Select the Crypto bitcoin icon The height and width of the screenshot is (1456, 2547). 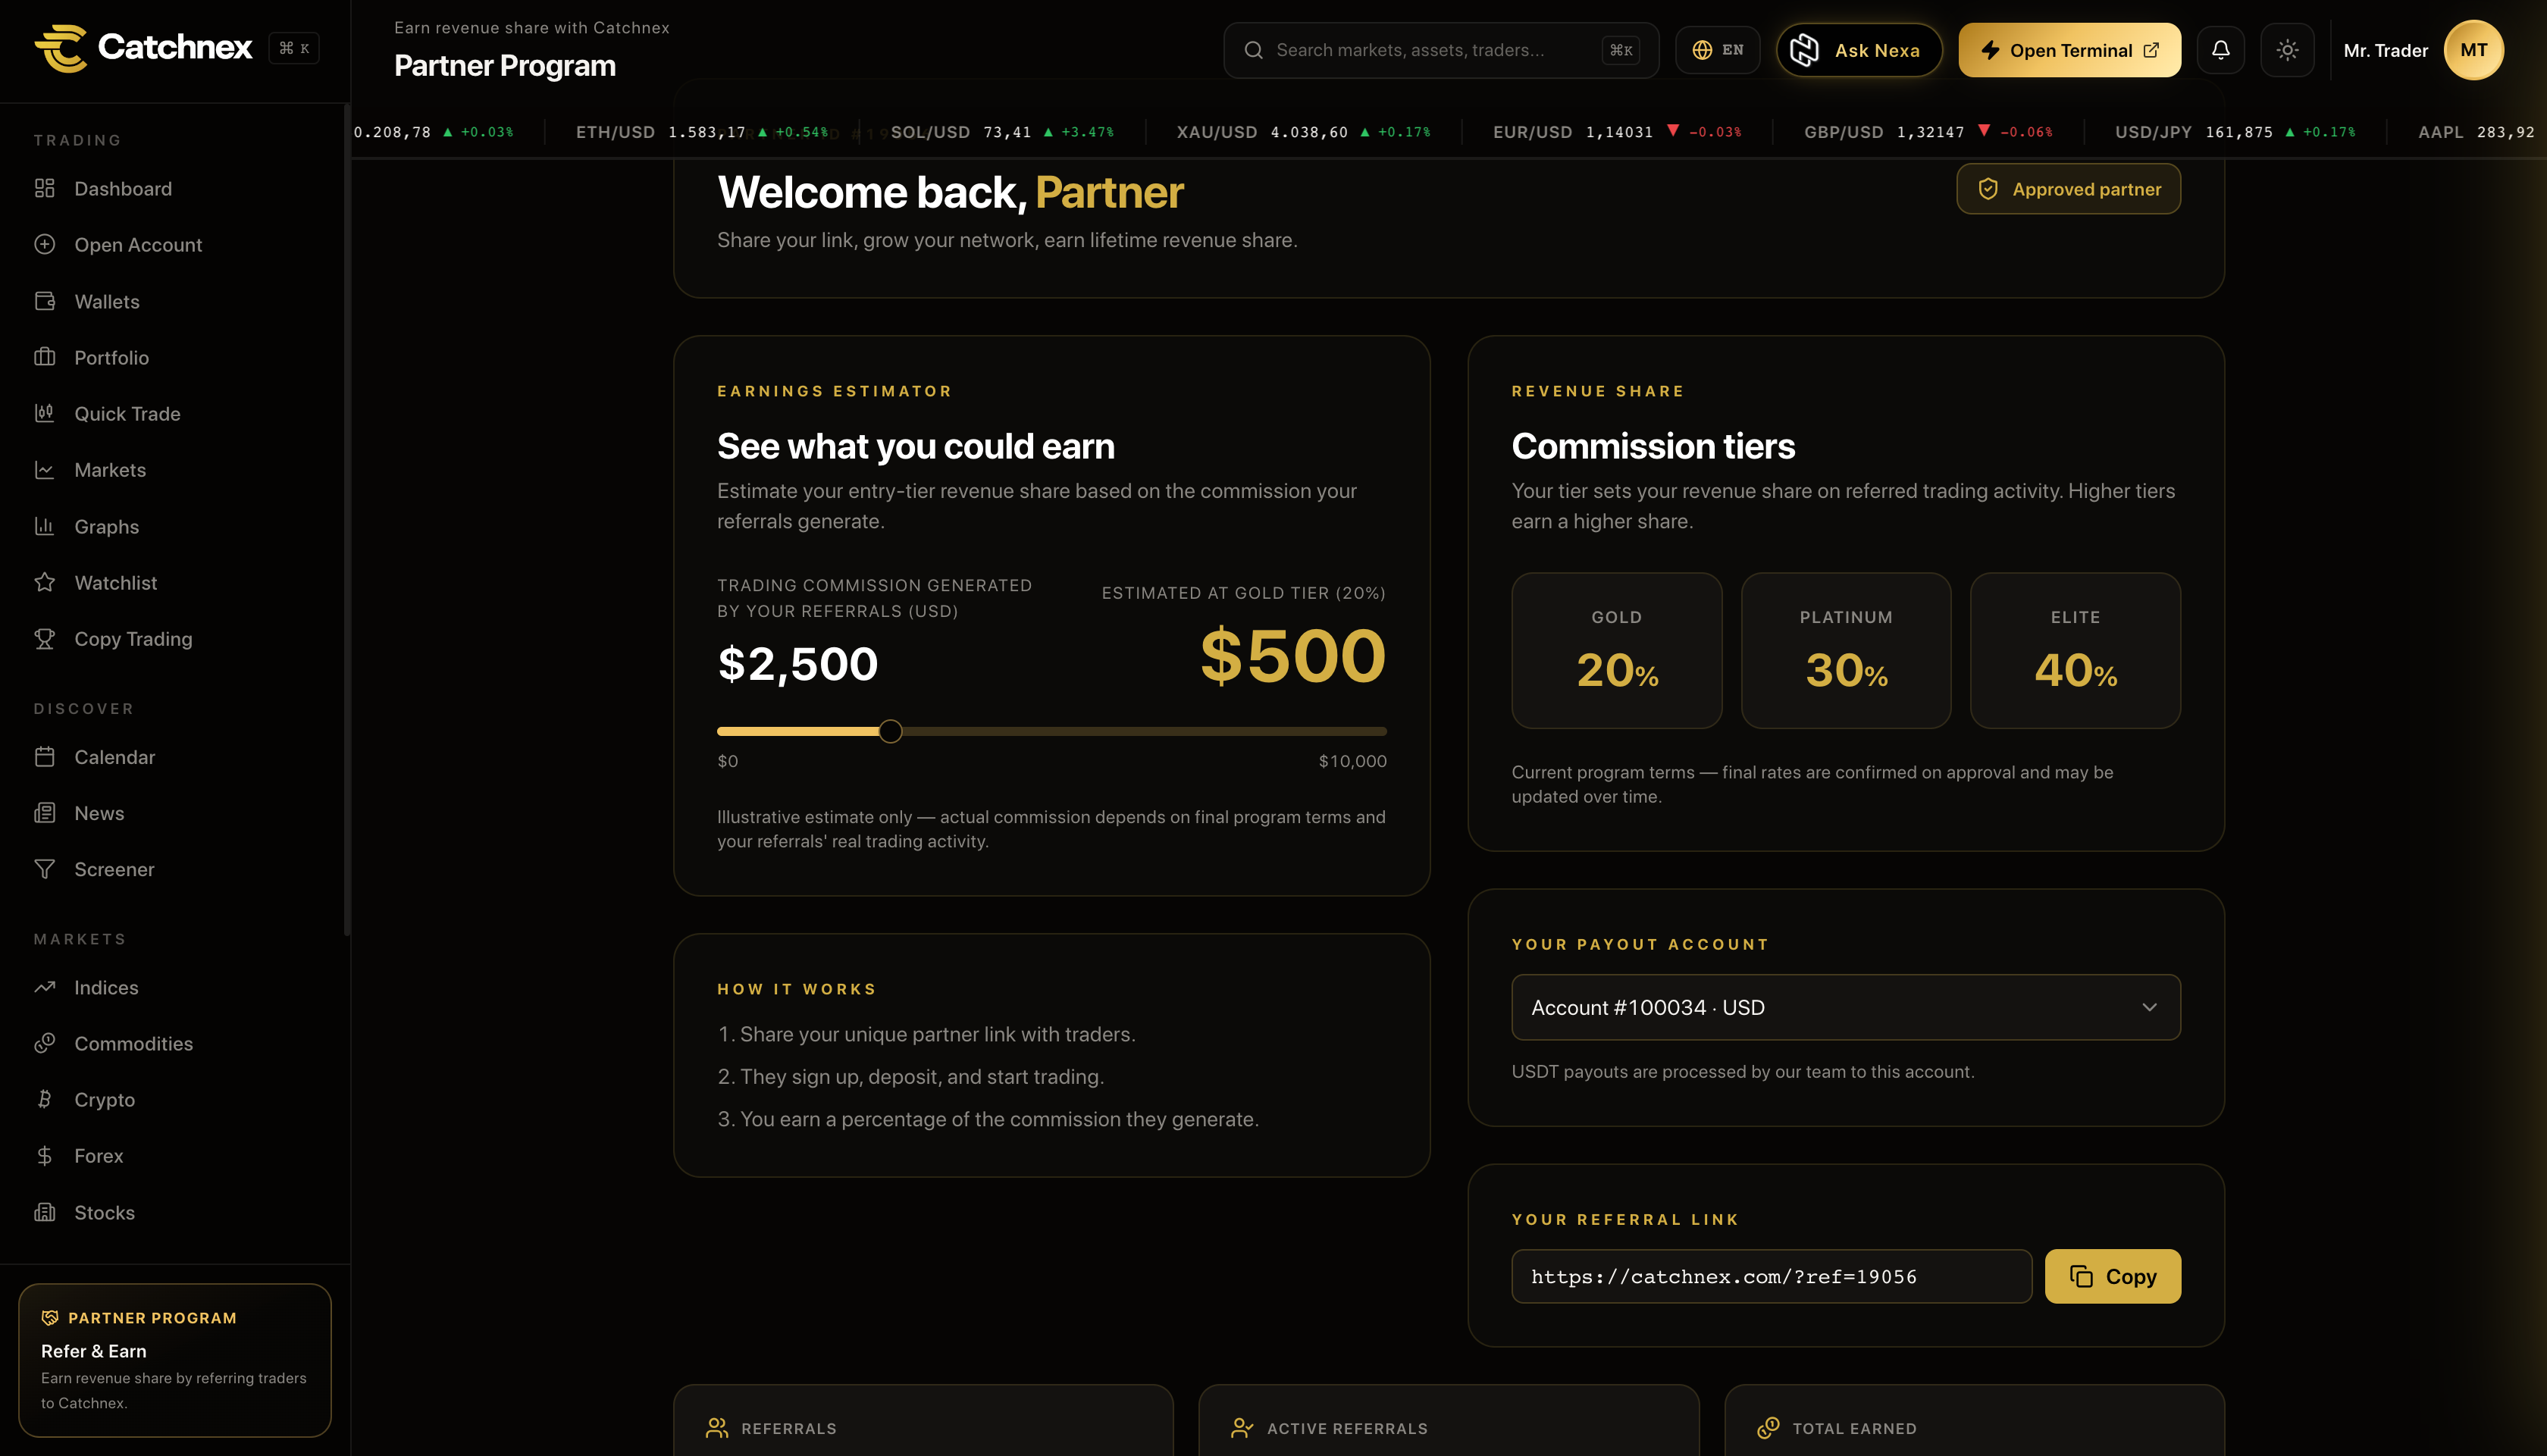pyautogui.click(x=45, y=1099)
